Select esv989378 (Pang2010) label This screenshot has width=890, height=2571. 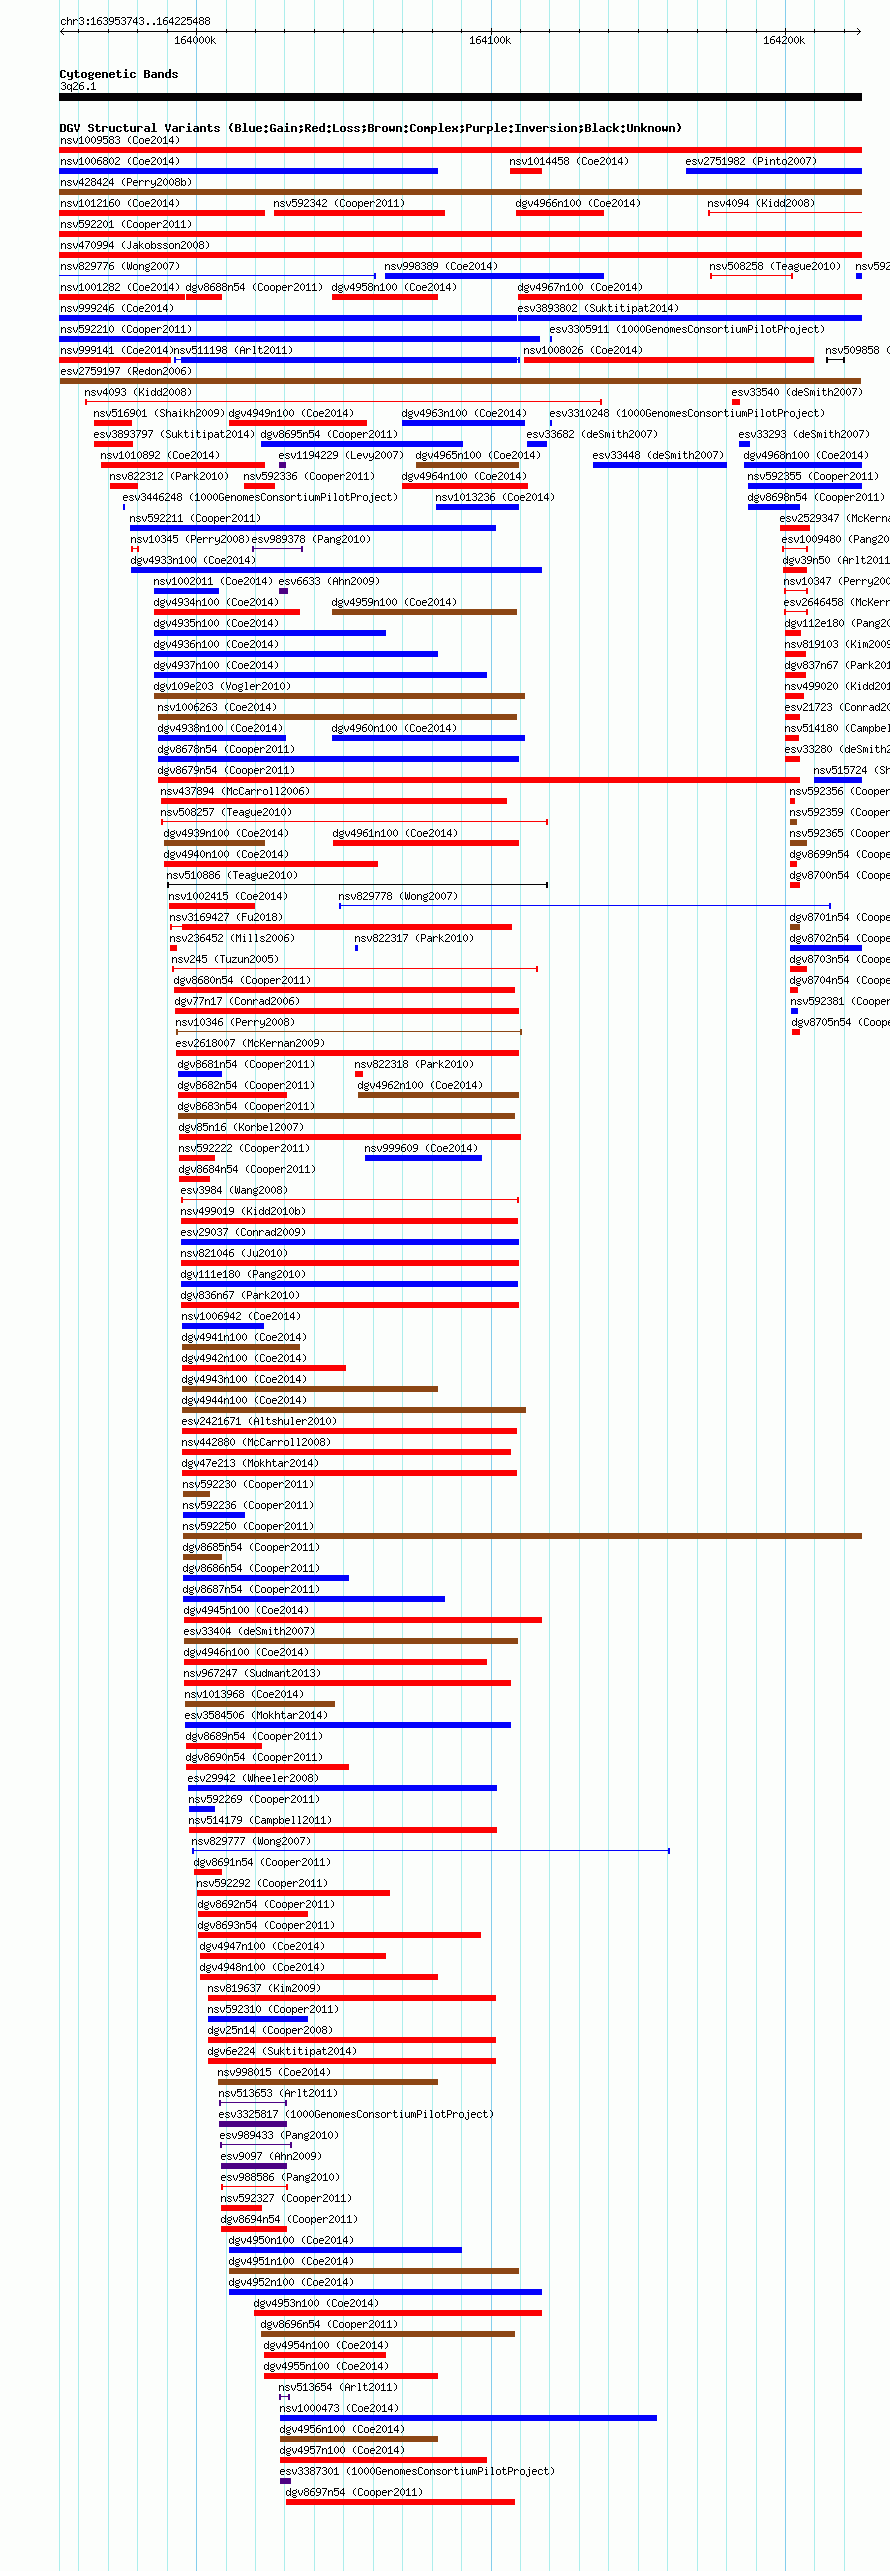pyautogui.click(x=311, y=539)
